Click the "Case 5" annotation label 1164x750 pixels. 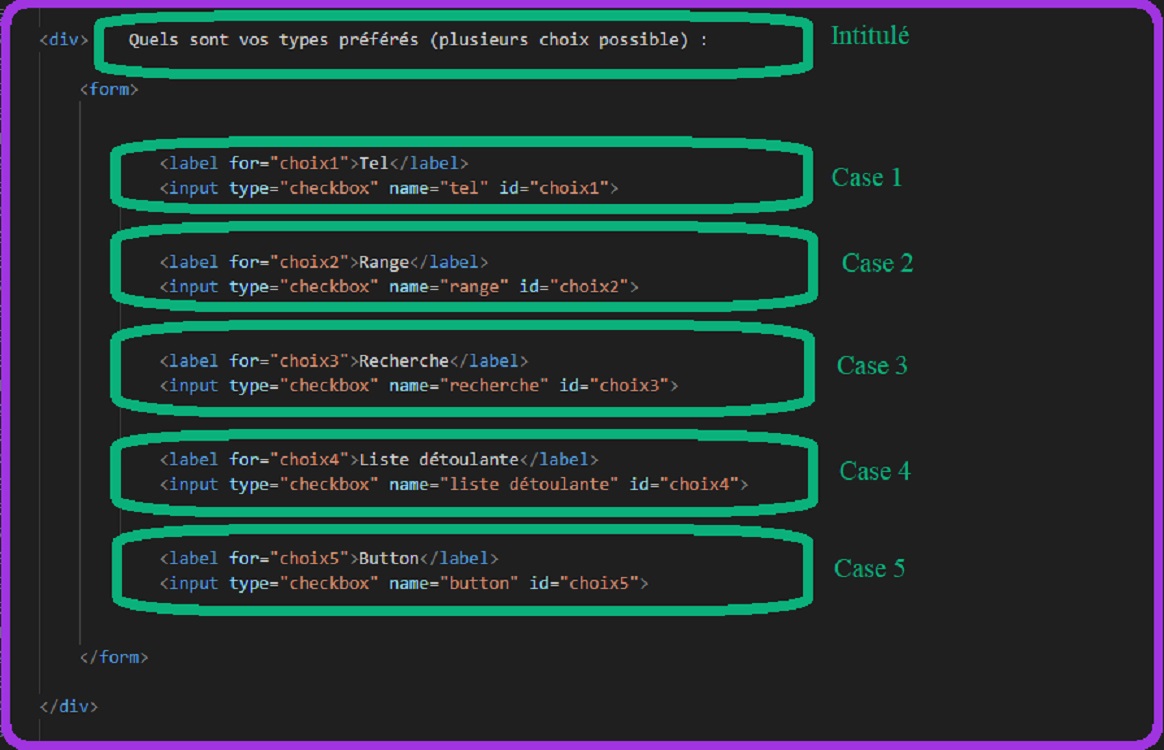click(869, 569)
